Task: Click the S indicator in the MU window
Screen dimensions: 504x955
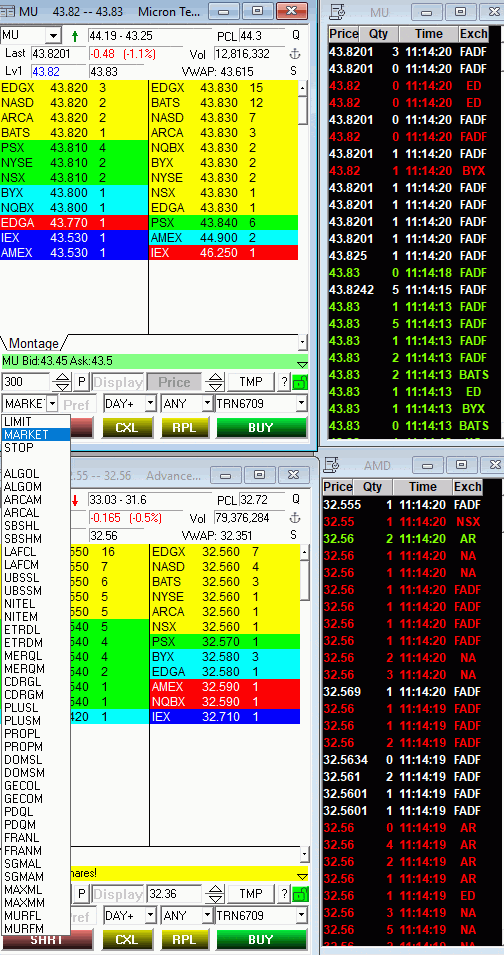Action: (x=293, y=71)
